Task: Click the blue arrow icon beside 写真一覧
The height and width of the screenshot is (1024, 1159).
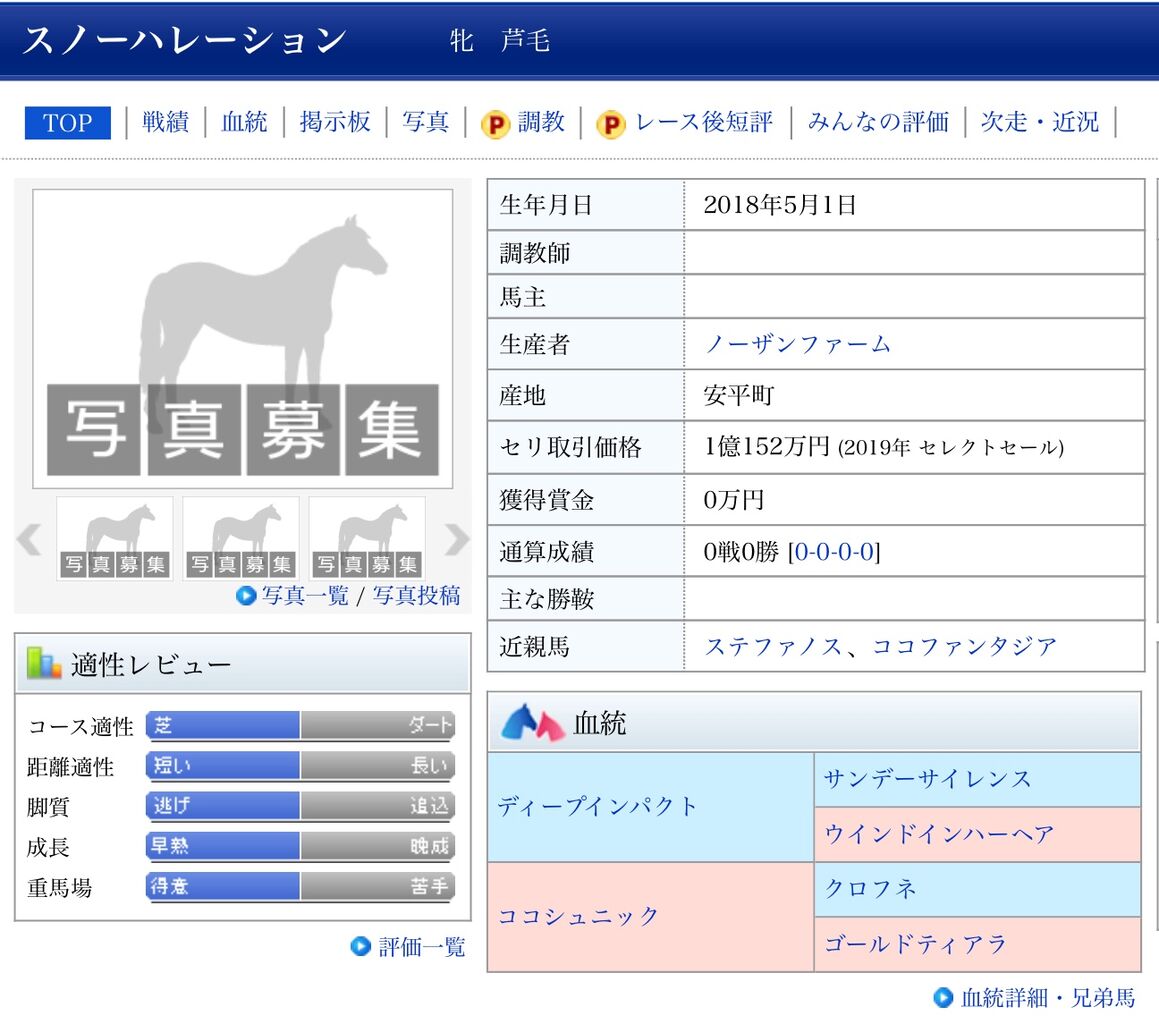Action: point(244,596)
